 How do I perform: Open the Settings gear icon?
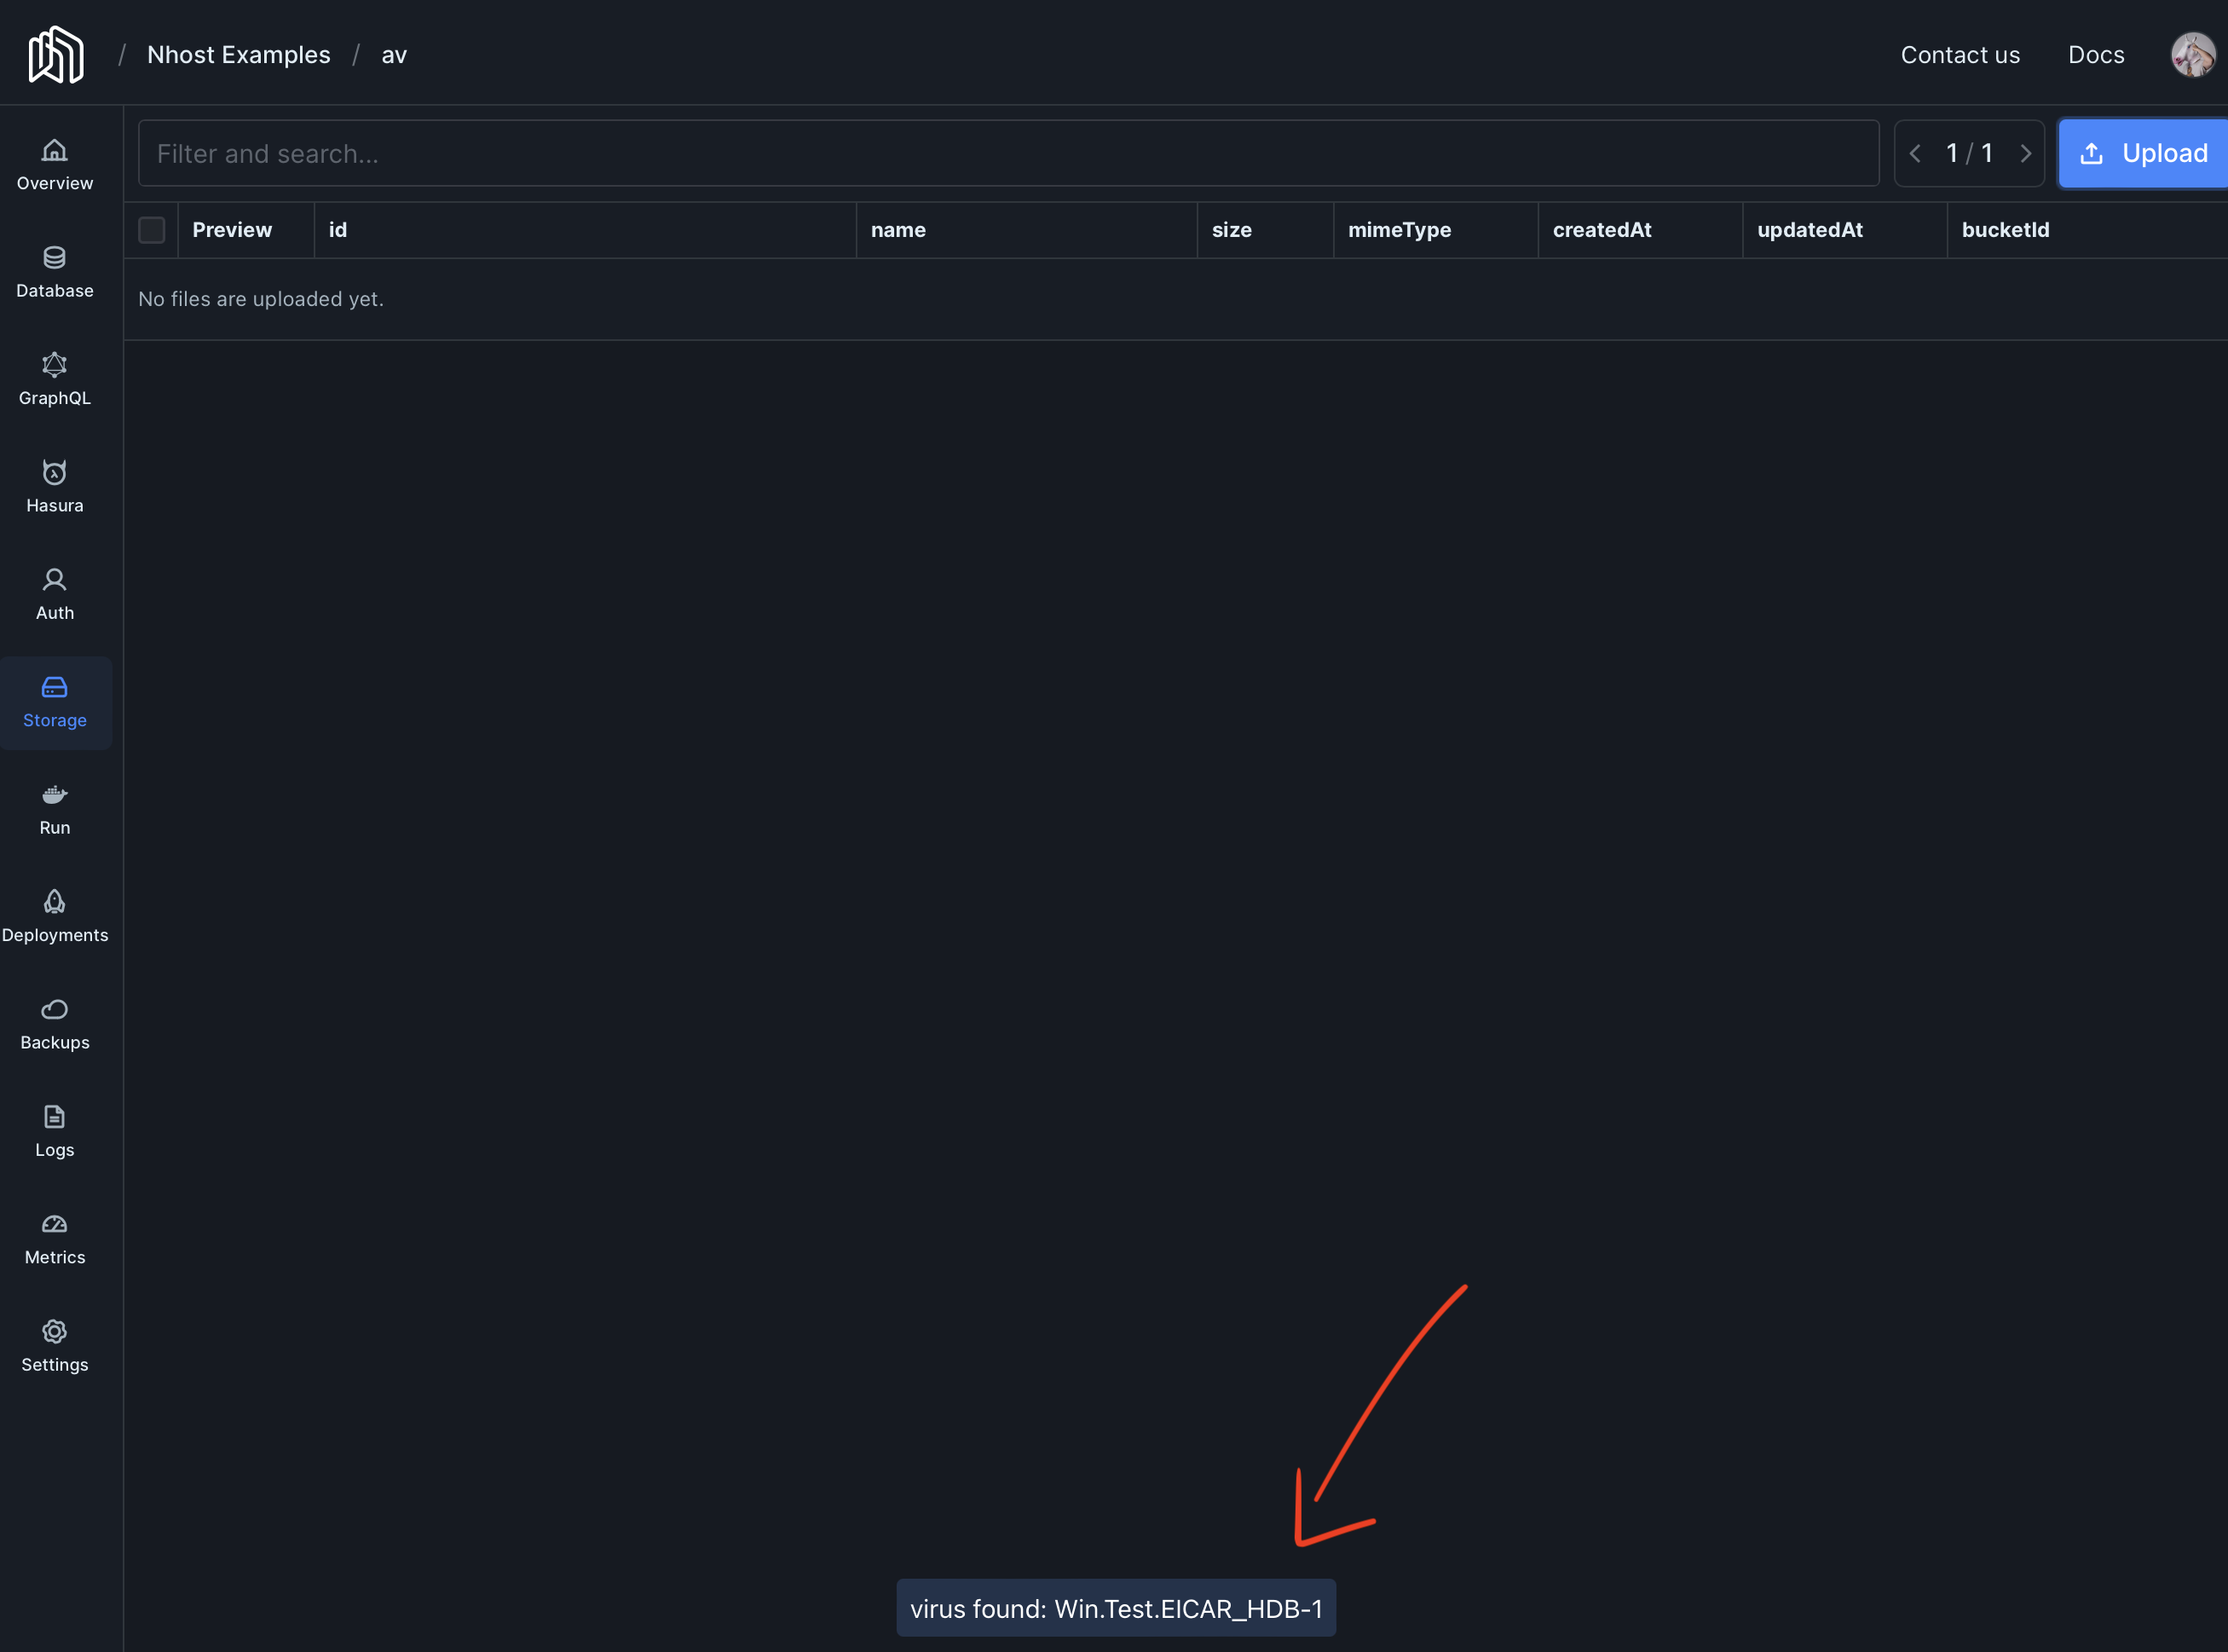click(x=54, y=1332)
